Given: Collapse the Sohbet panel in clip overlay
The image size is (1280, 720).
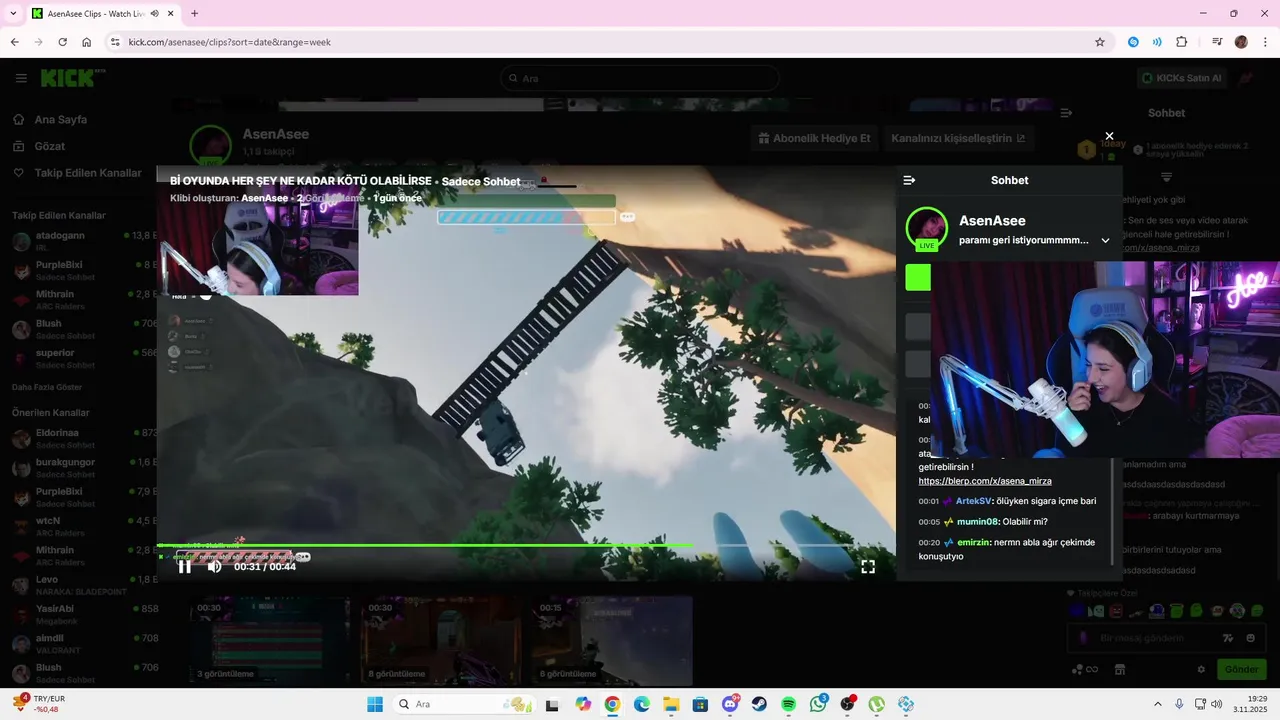Looking at the screenshot, I should pos(909,180).
